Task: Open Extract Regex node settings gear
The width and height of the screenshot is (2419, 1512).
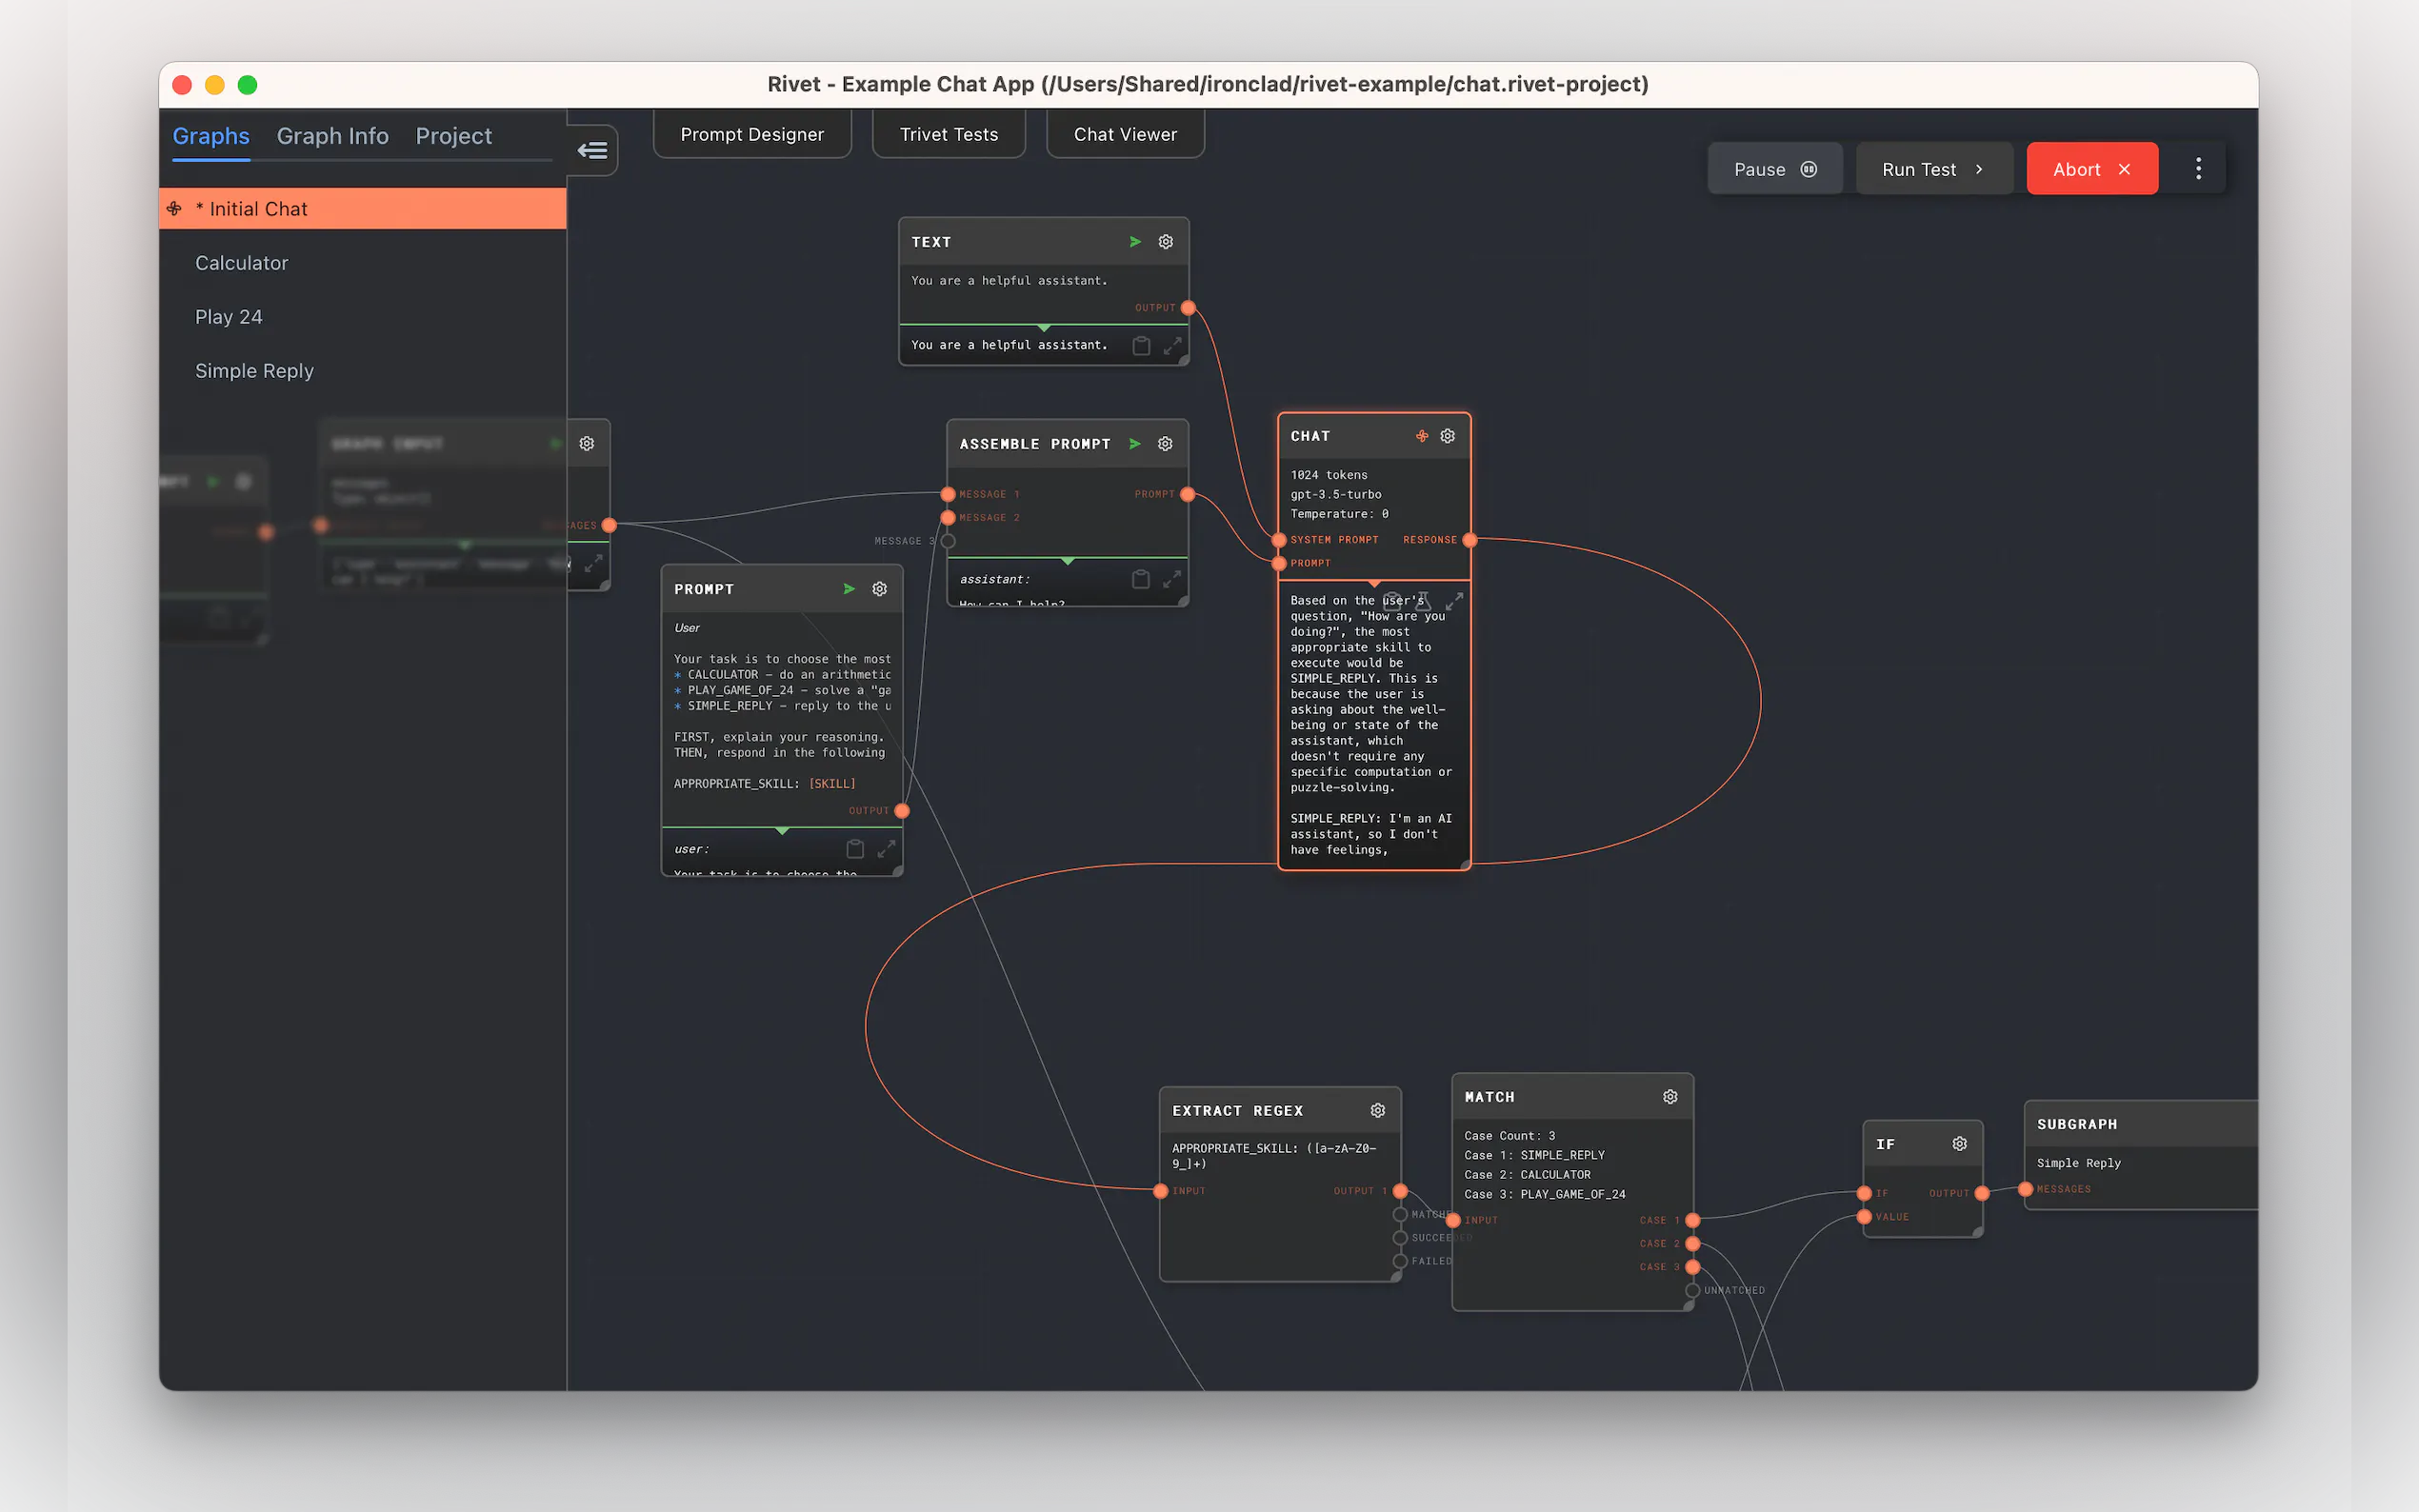Action: coord(1377,1111)
